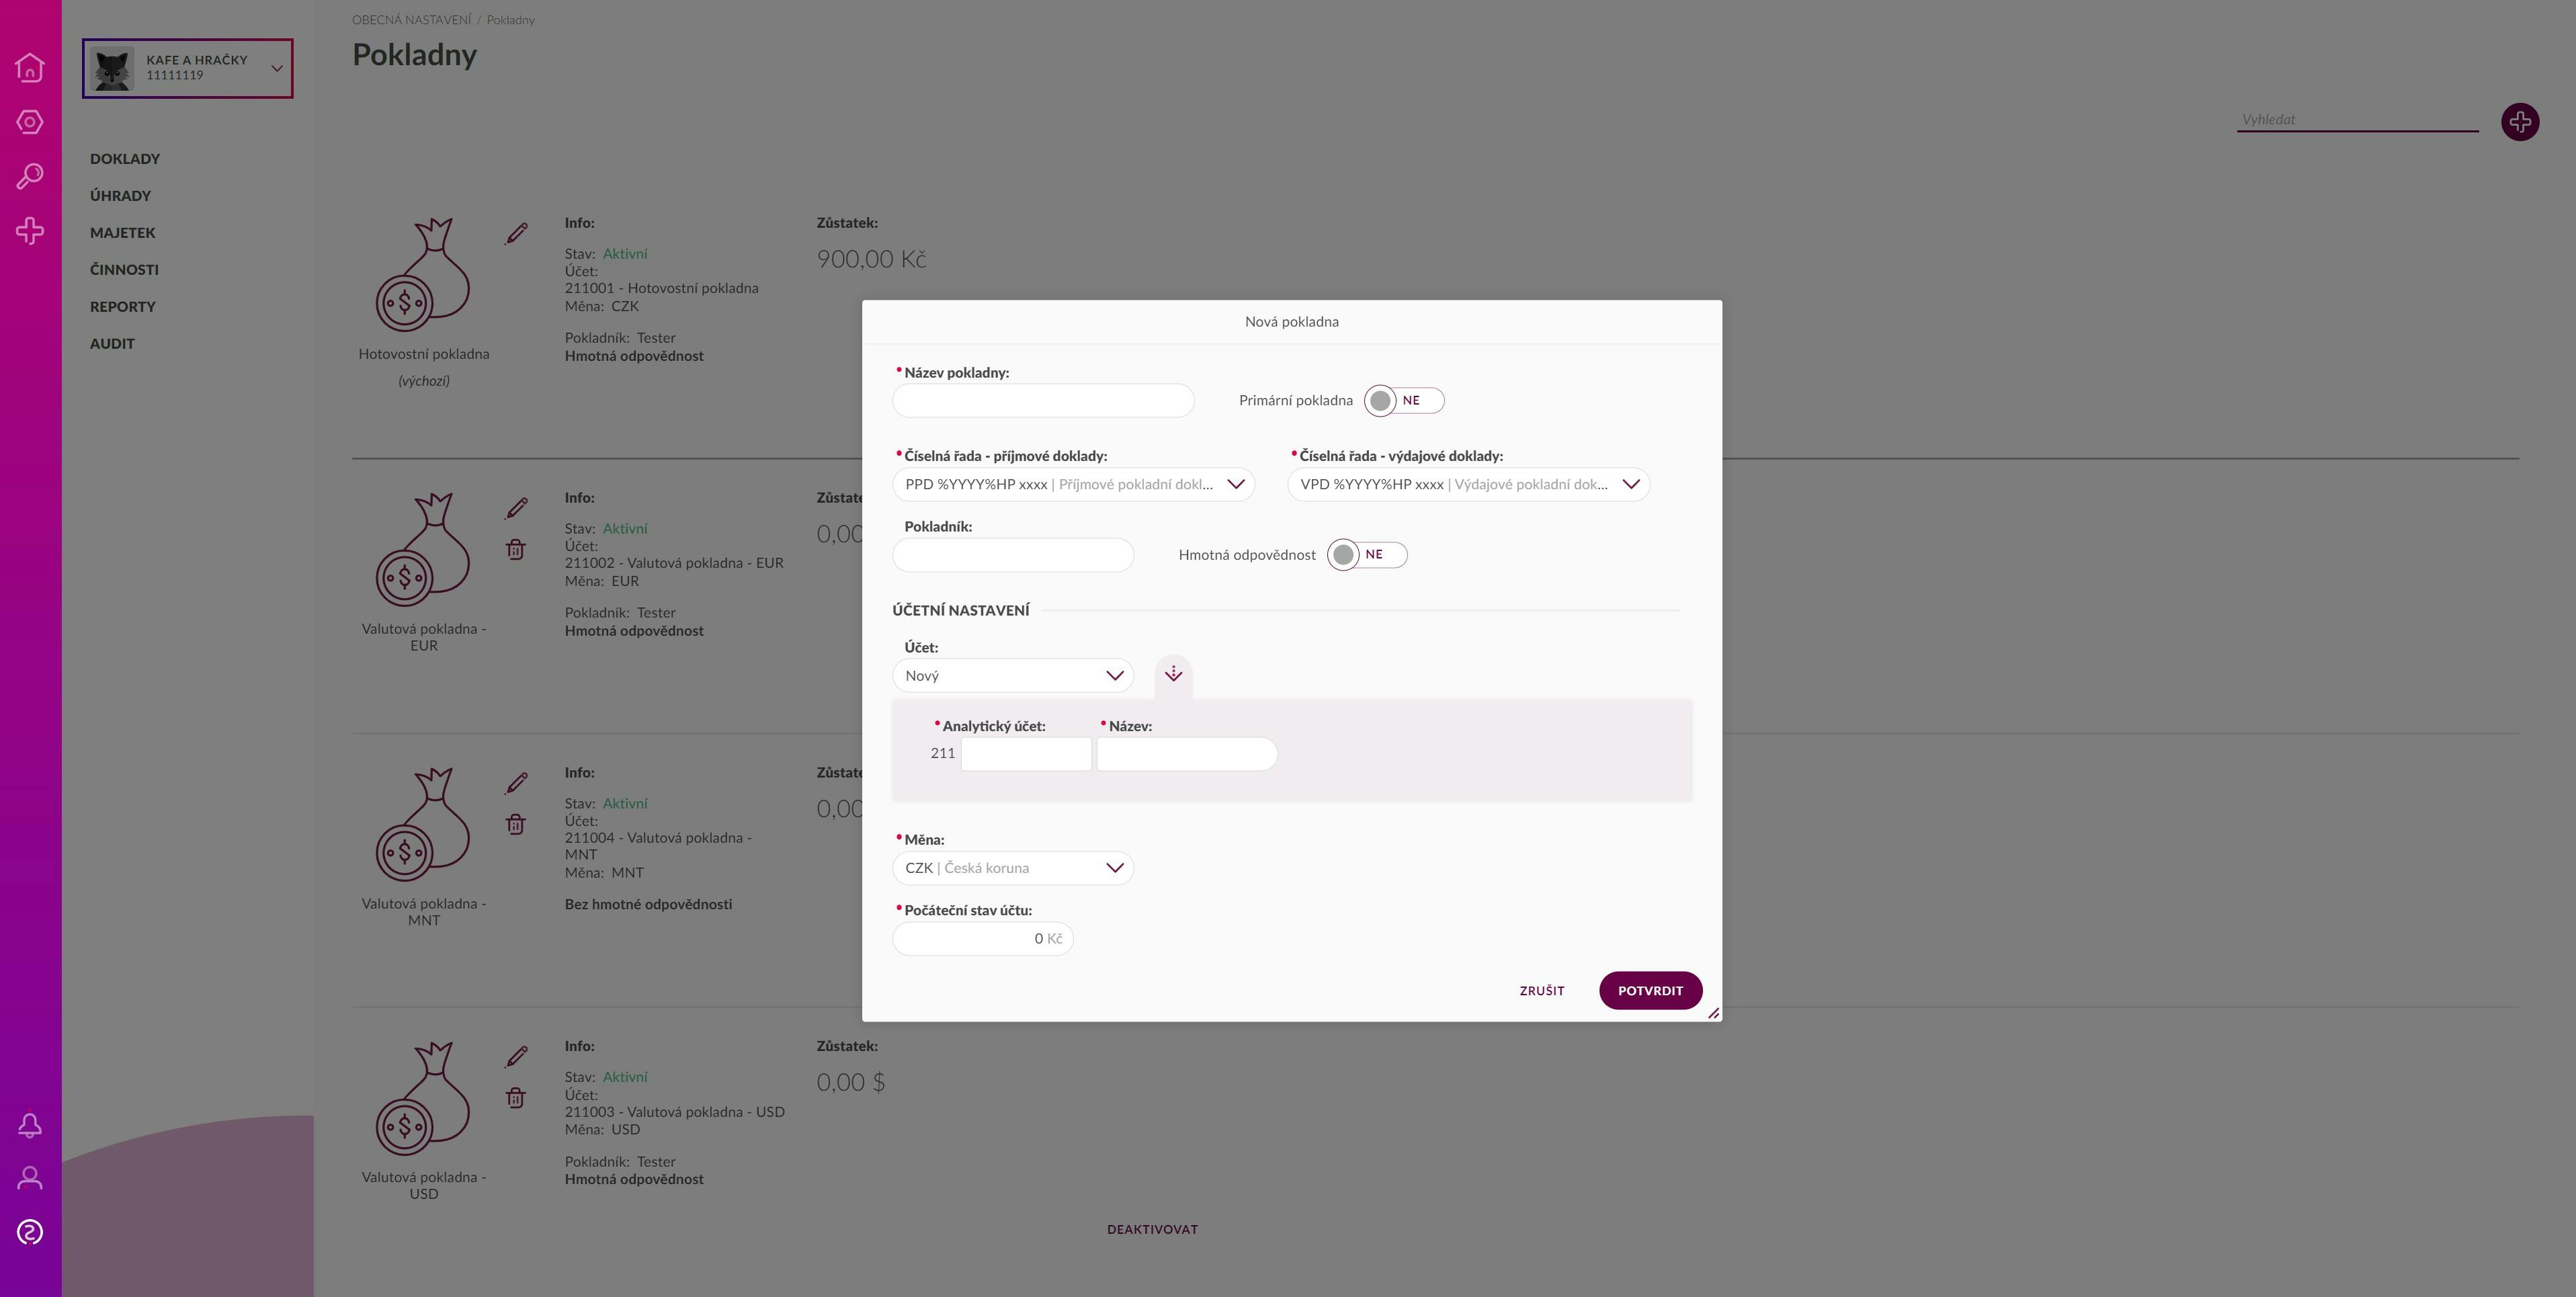Open the help icon at sidebar bottom
2576x1297 pixels.
30,1232
